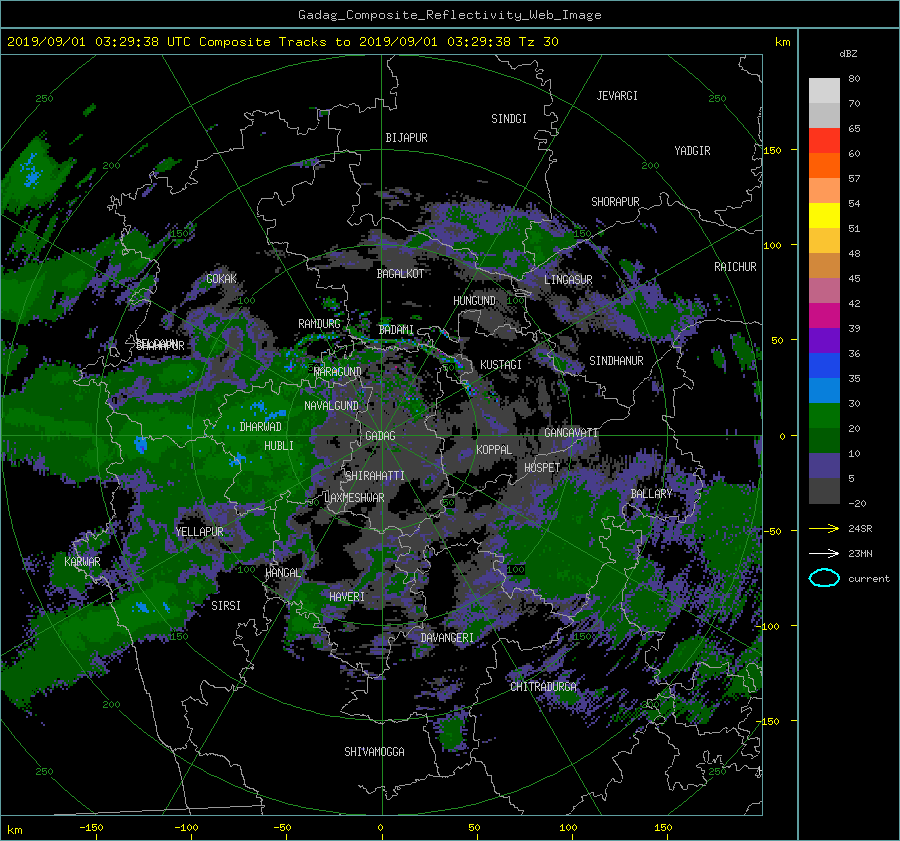Screen dimensions: 900x841
Task: Click the NAVALGUND town label
Action: pos(331,406)
